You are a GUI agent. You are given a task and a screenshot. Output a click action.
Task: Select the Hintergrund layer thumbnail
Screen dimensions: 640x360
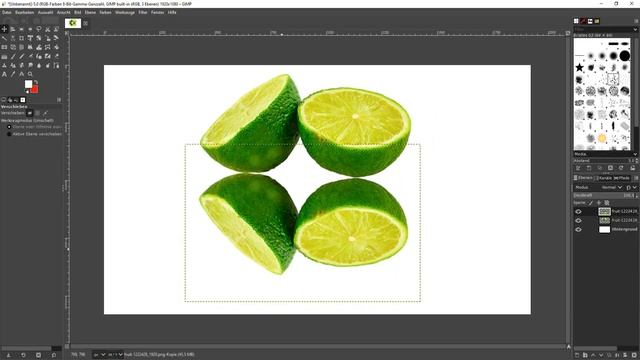(604, 229)
